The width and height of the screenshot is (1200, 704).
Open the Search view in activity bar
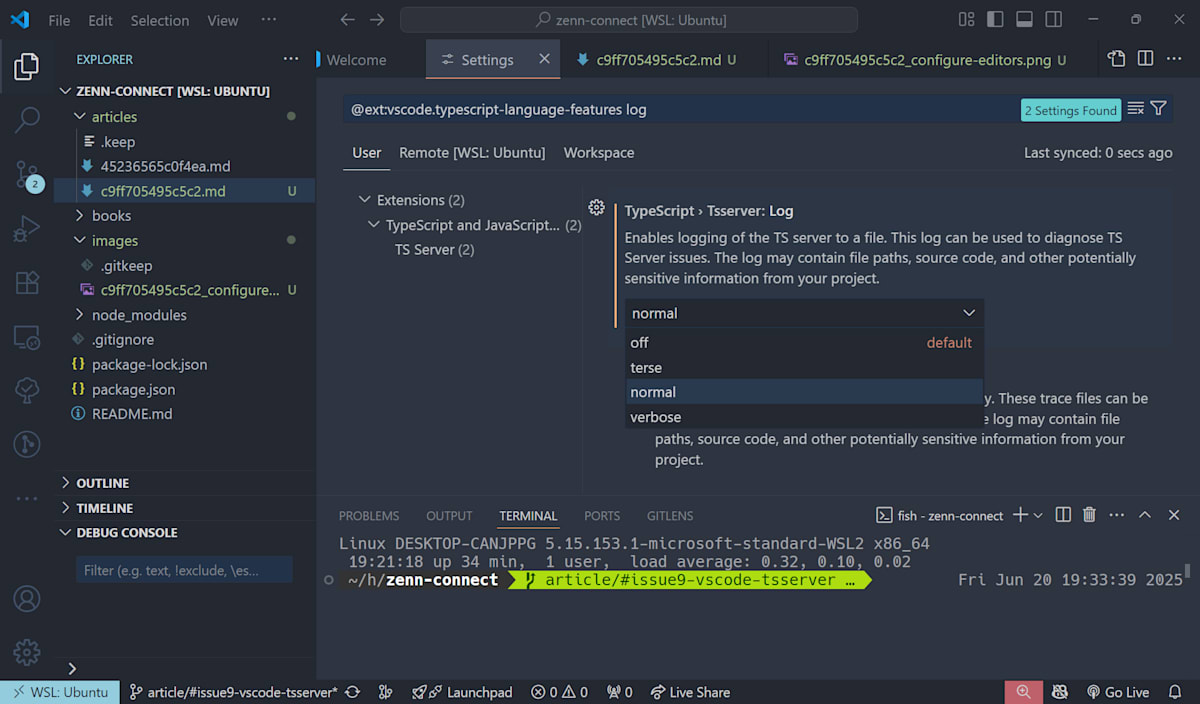[27, 121]
